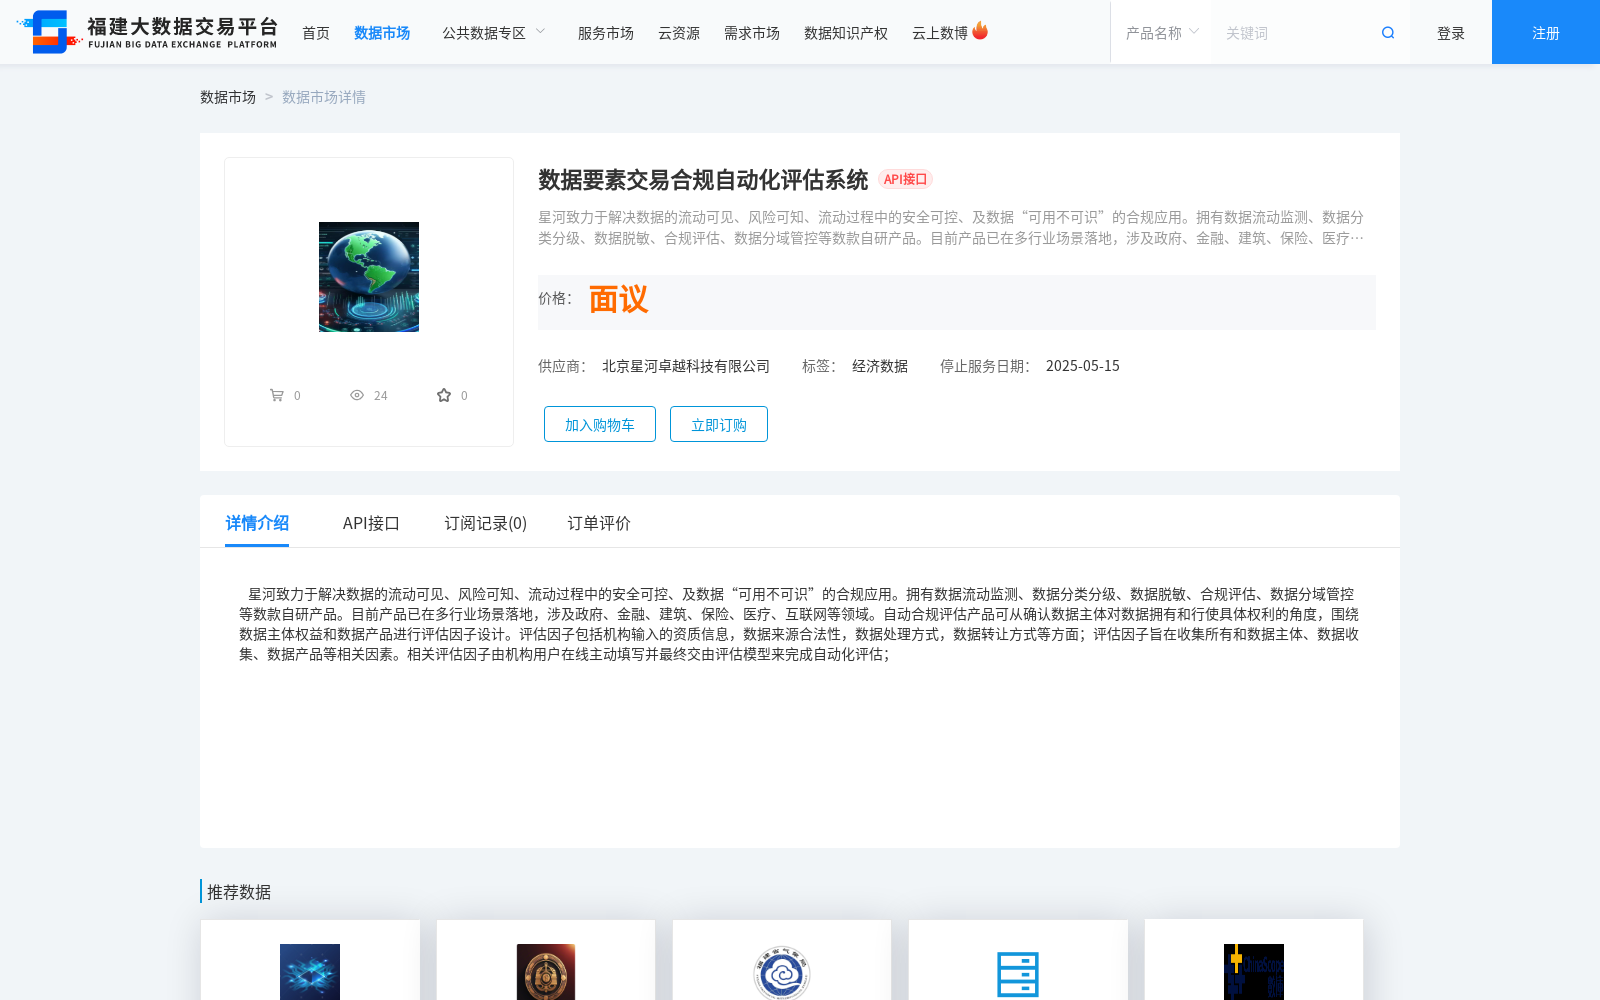This screenshot has width=1600, height=1000.
Task: Open the 数据市场 breadcrumb link
Action: pos(229,96)
